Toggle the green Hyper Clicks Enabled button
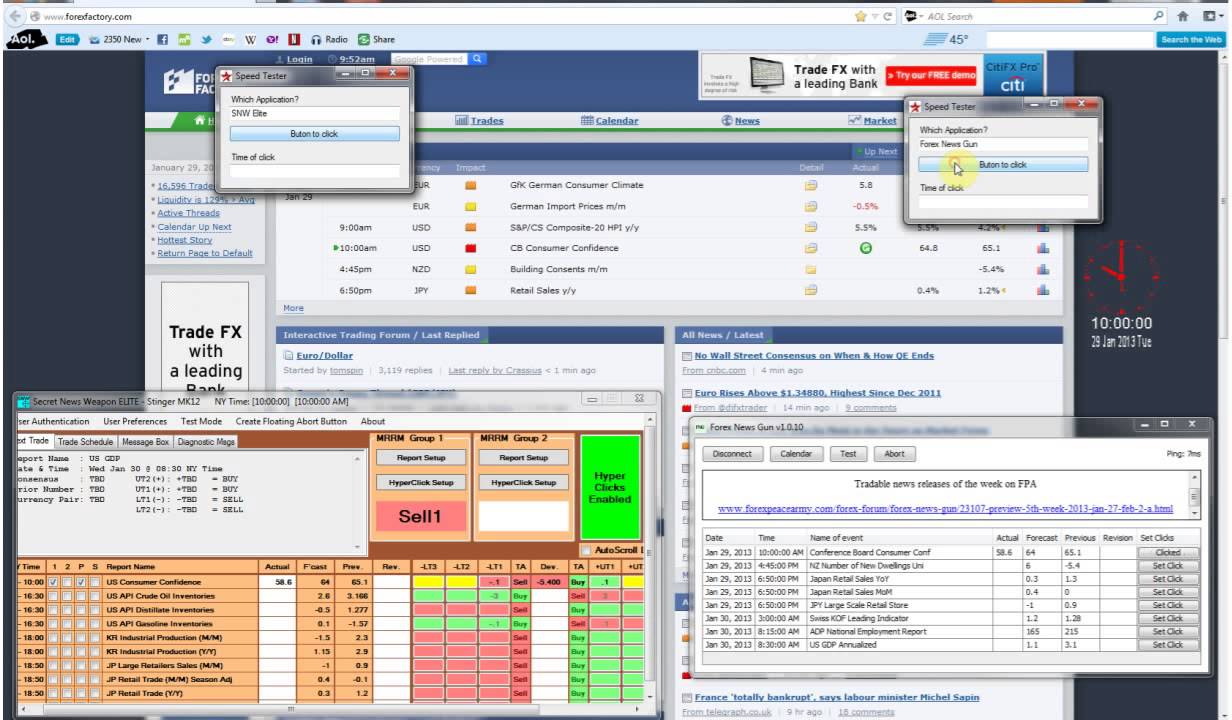 610,487
